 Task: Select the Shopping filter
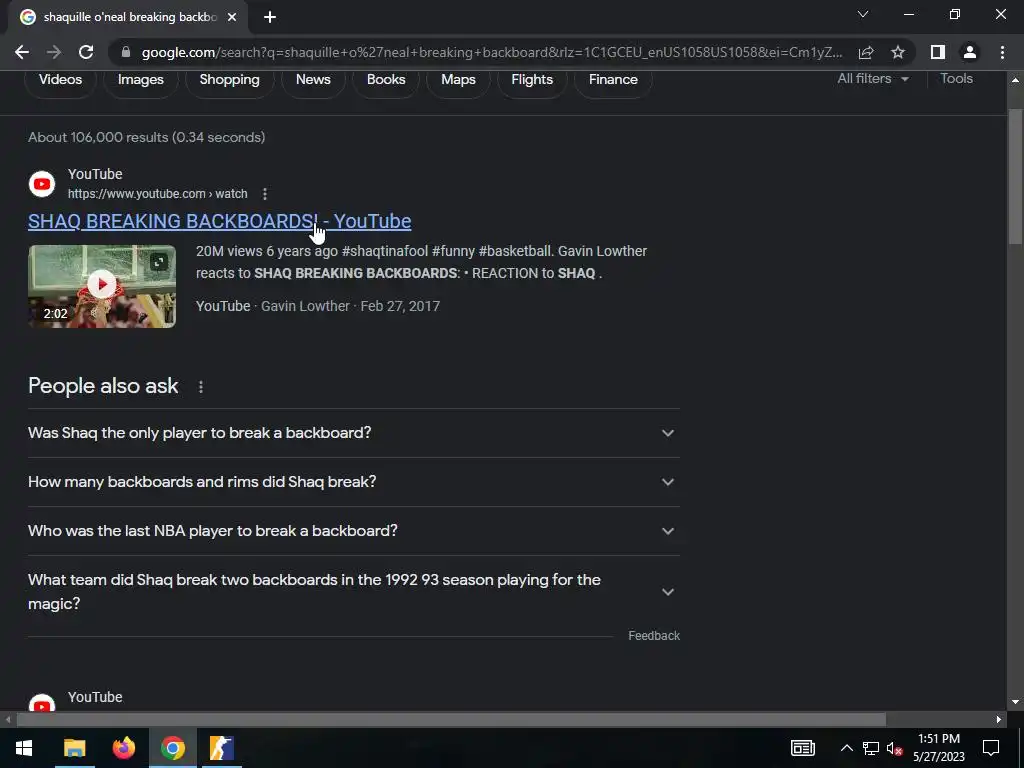pyautogui.click(x=229, y=80)
